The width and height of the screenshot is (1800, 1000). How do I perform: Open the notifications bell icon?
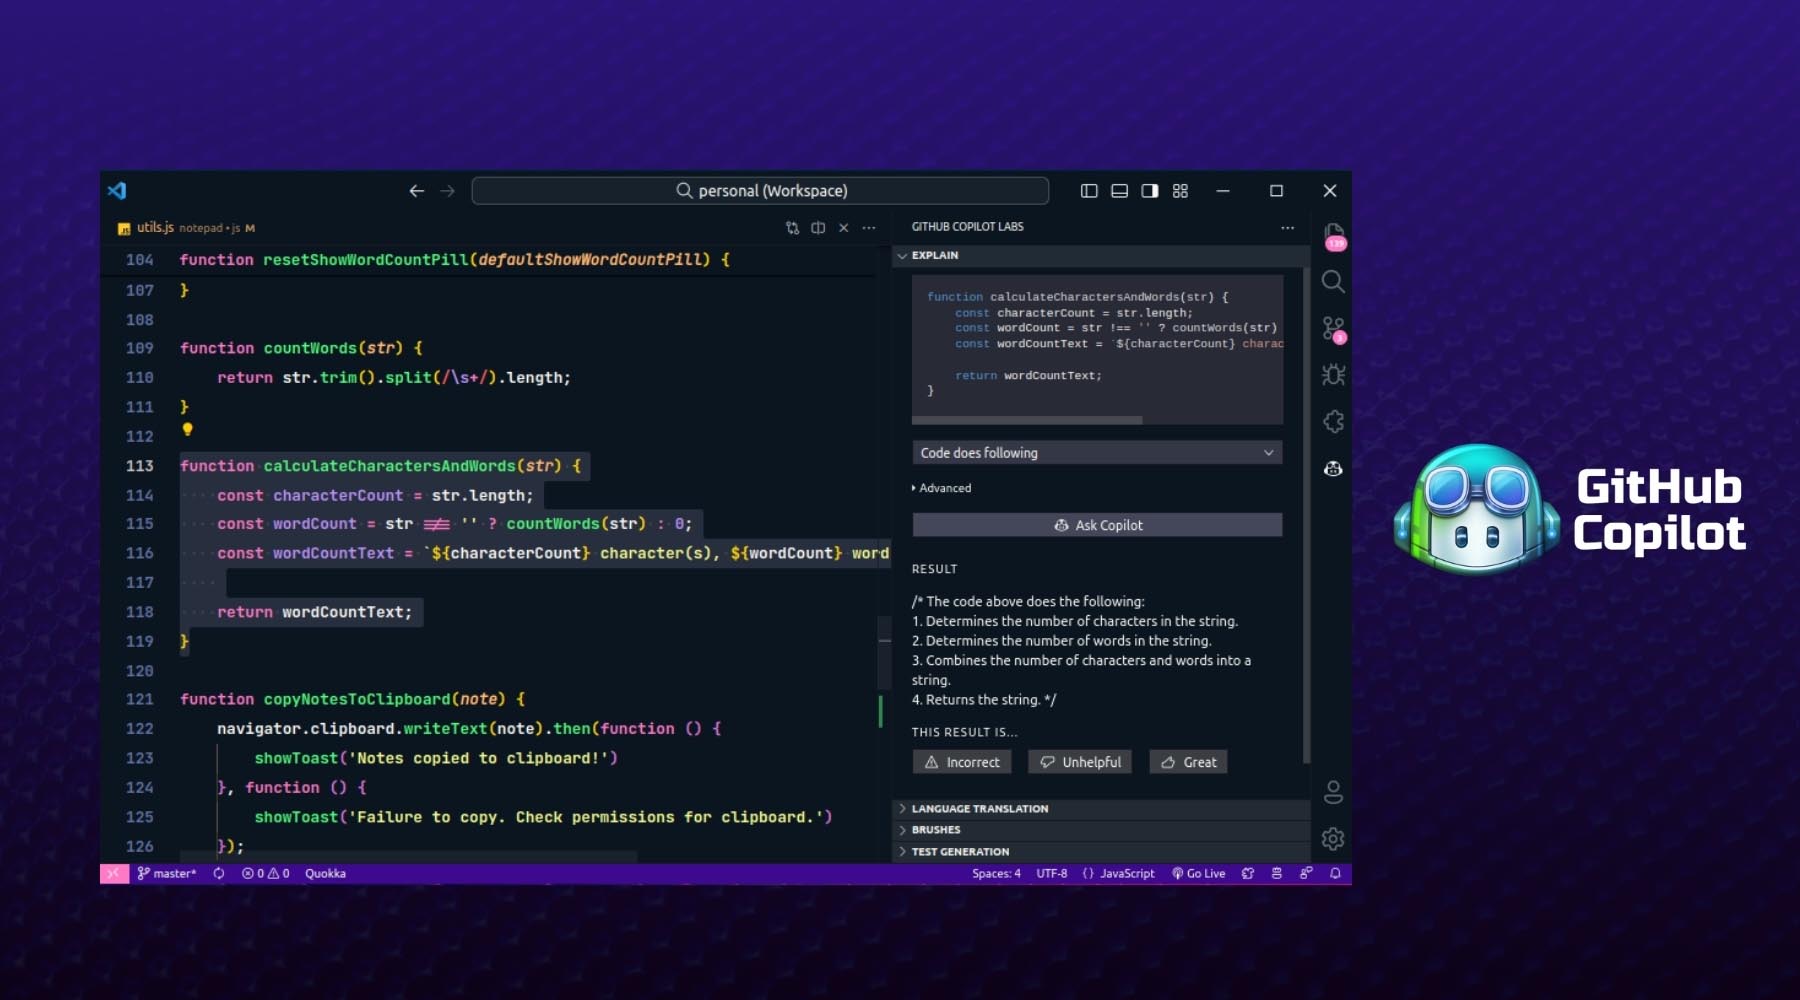(x=1335, y=874)
